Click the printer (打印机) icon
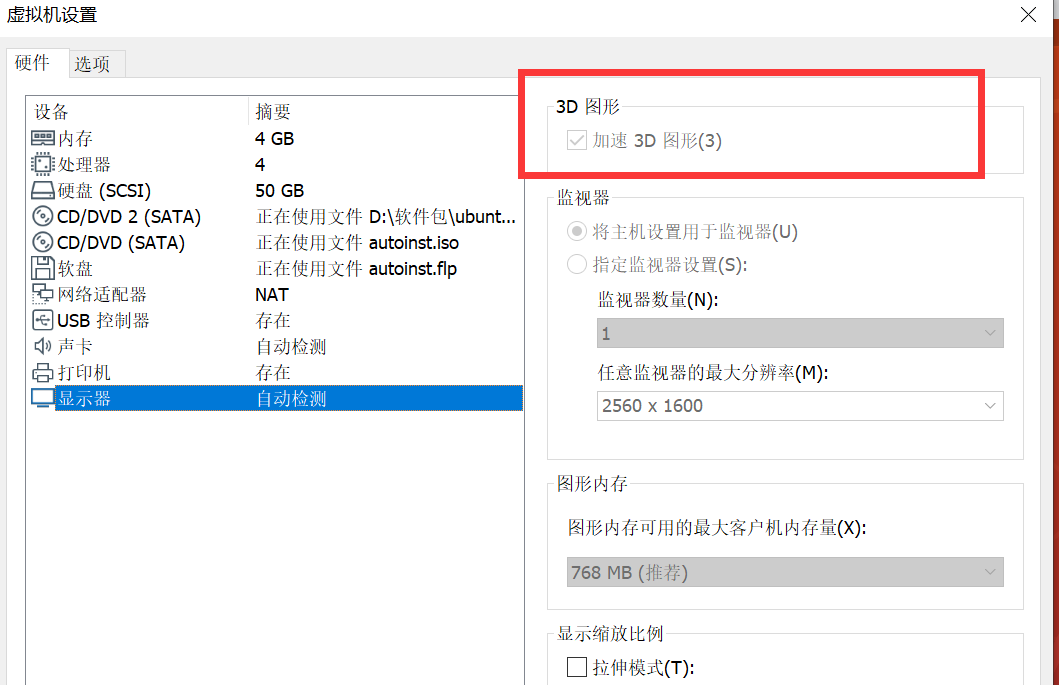Screen dimensions: 1059x685 point(43,372)
